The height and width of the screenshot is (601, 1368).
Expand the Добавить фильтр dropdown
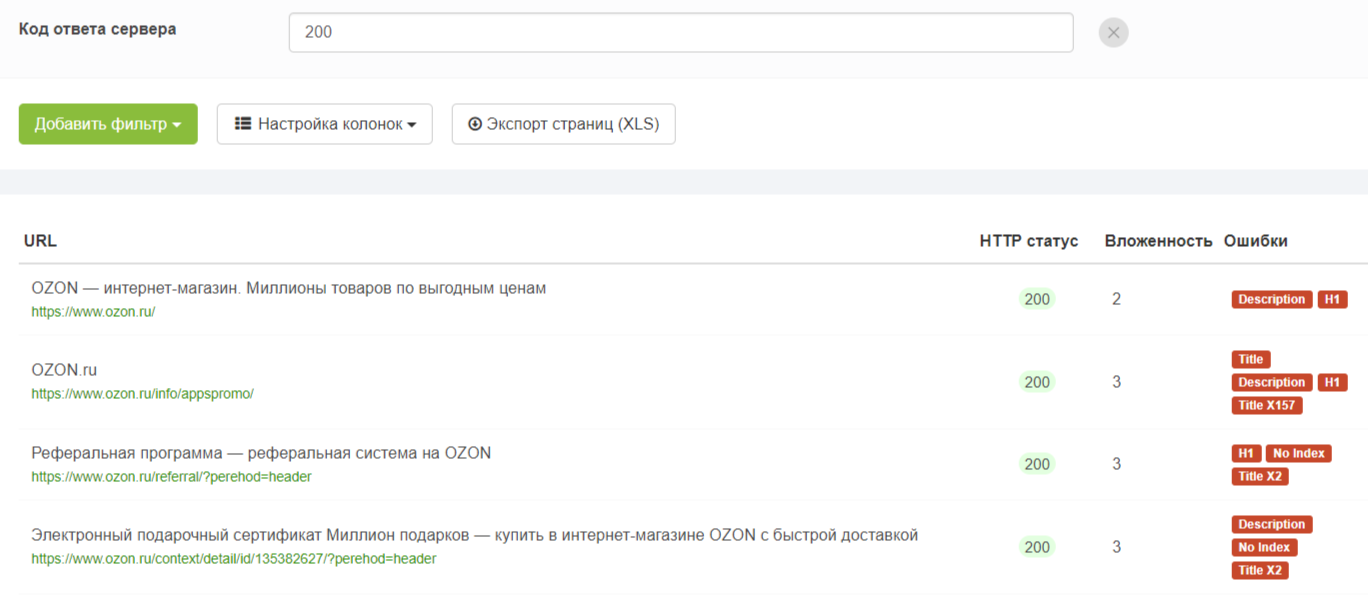[107, 123]
